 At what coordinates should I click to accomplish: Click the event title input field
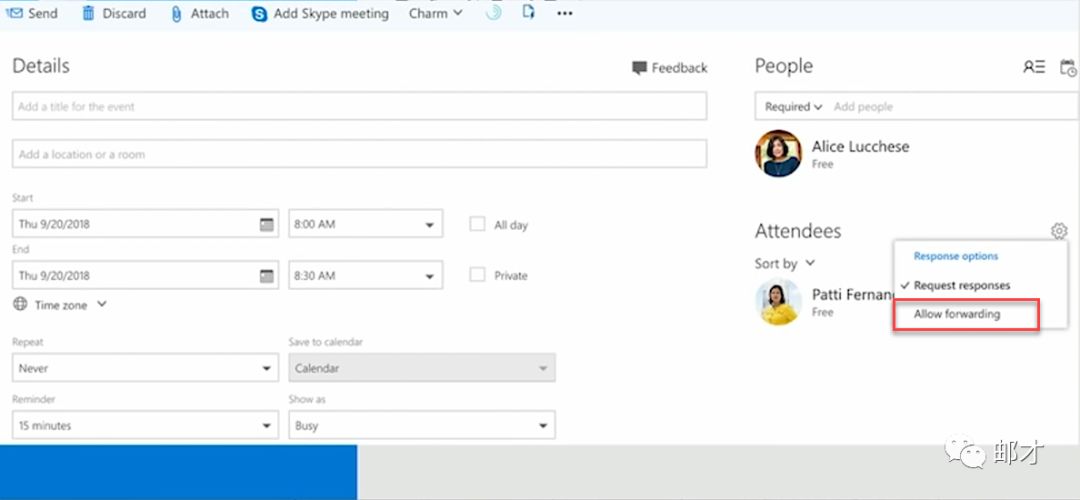tap(359, 106)
